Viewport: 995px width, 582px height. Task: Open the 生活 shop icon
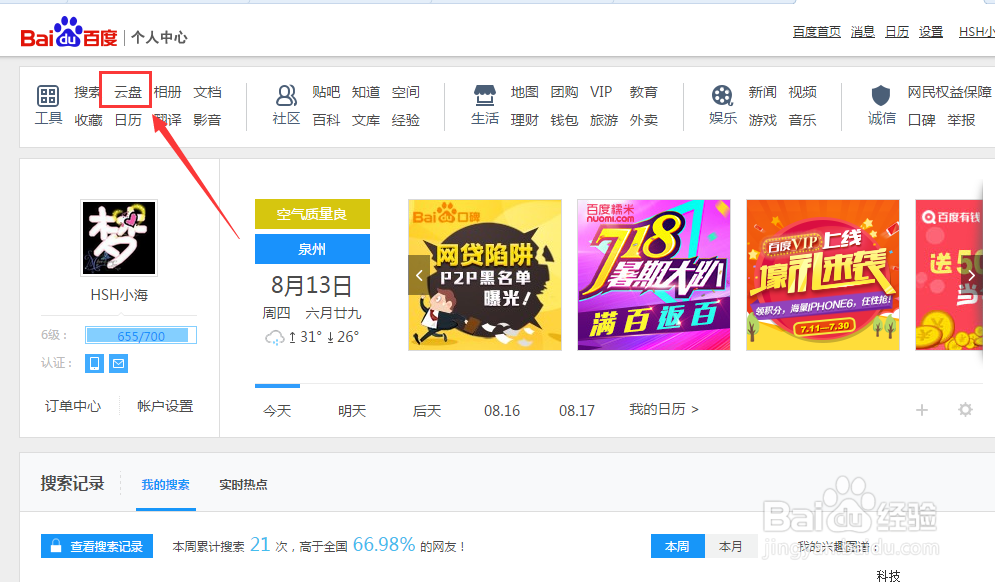pyautogui.click(x=485, y=96)
